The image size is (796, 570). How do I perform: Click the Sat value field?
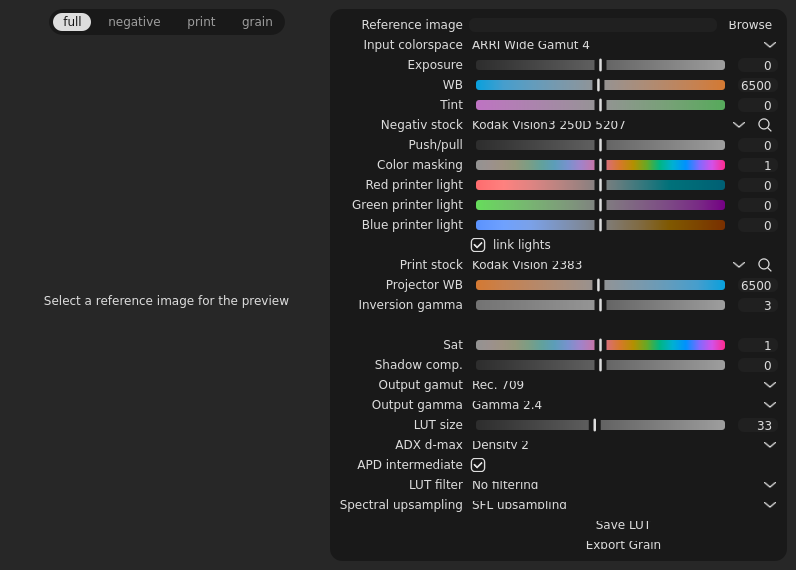756,346
